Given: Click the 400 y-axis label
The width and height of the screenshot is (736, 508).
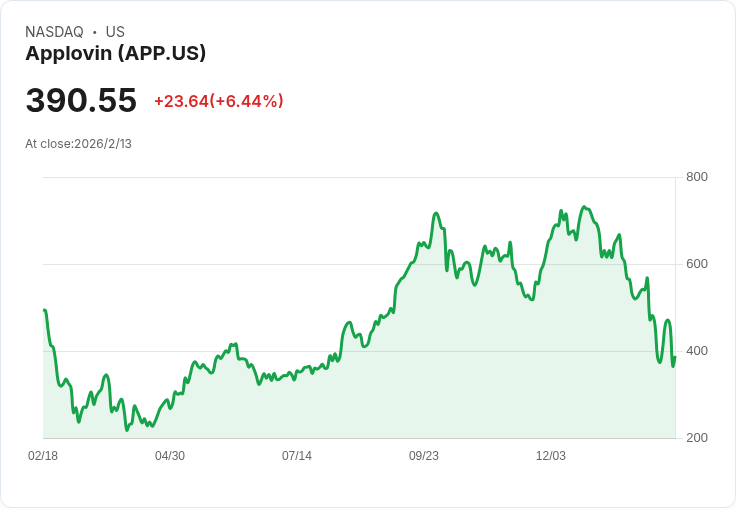Looking at the screenshot, I should (696, 351).
